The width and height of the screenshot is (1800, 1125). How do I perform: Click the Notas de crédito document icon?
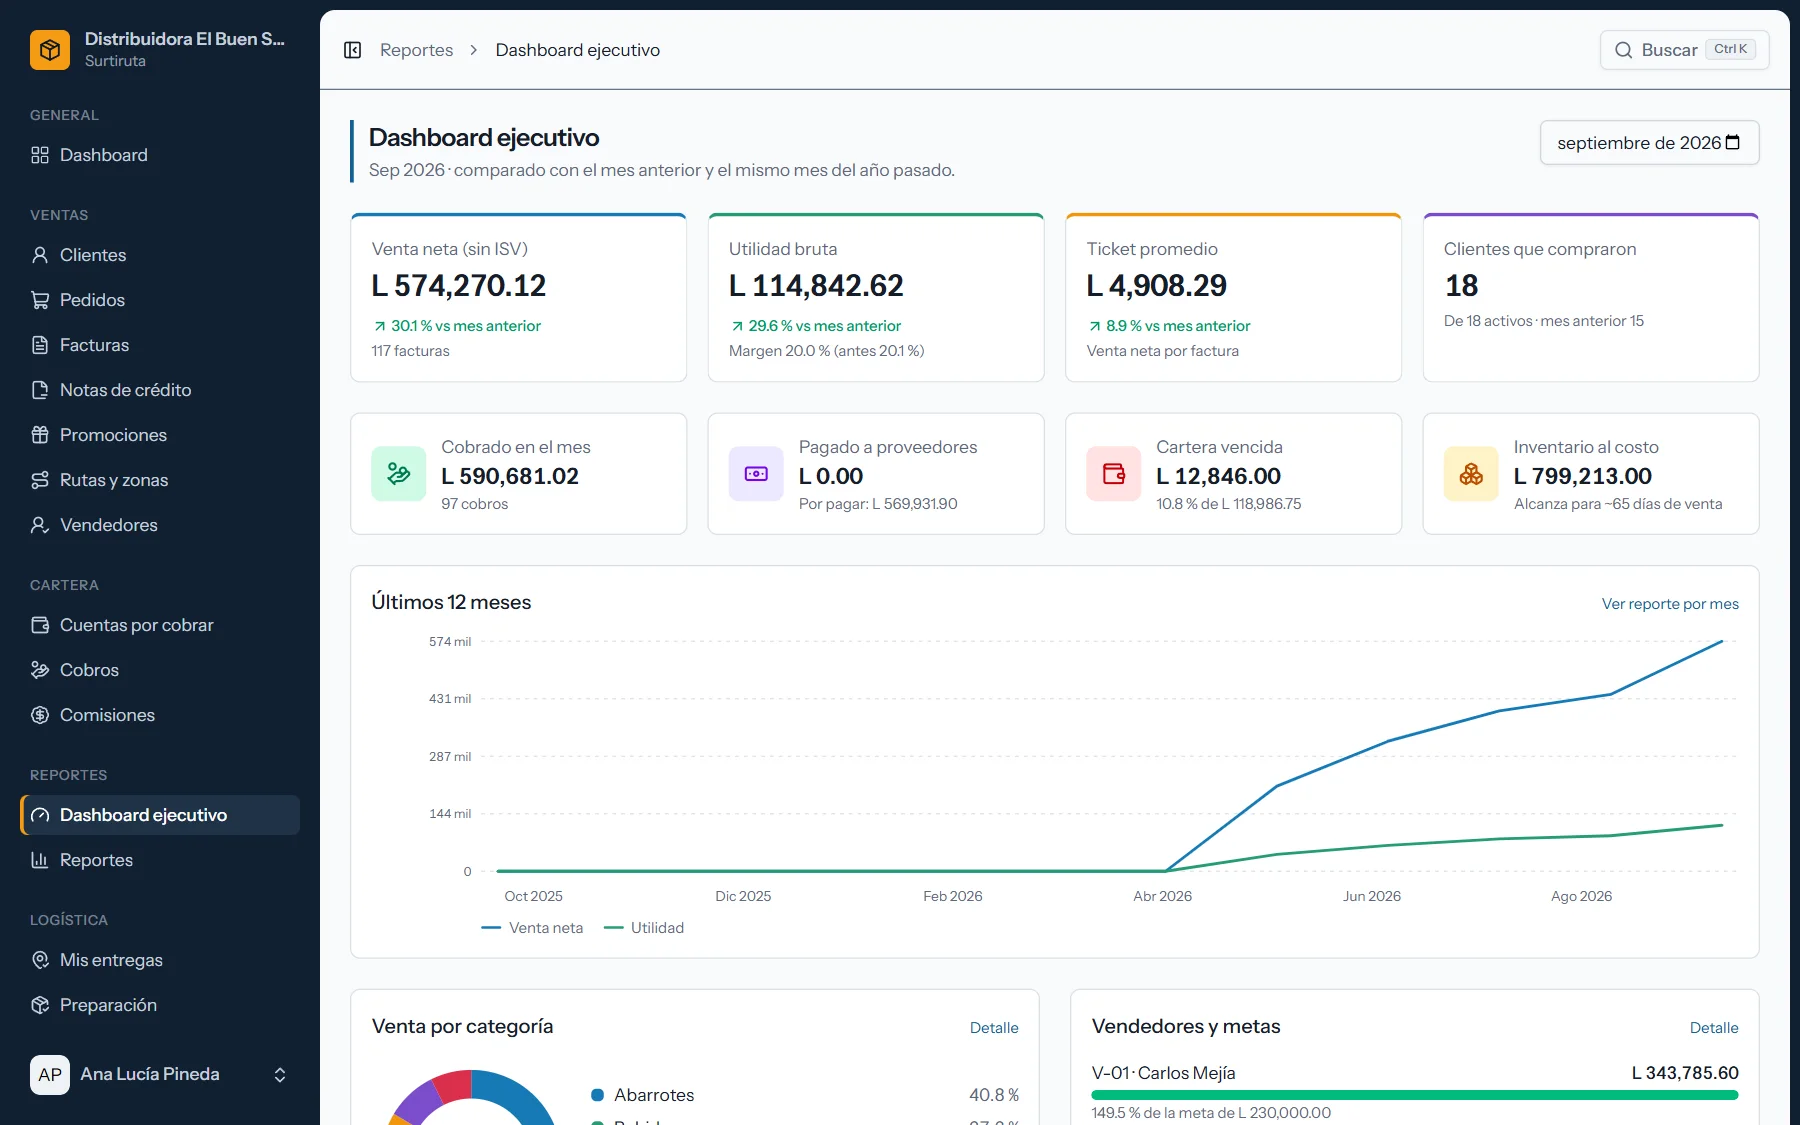[40, 390]
